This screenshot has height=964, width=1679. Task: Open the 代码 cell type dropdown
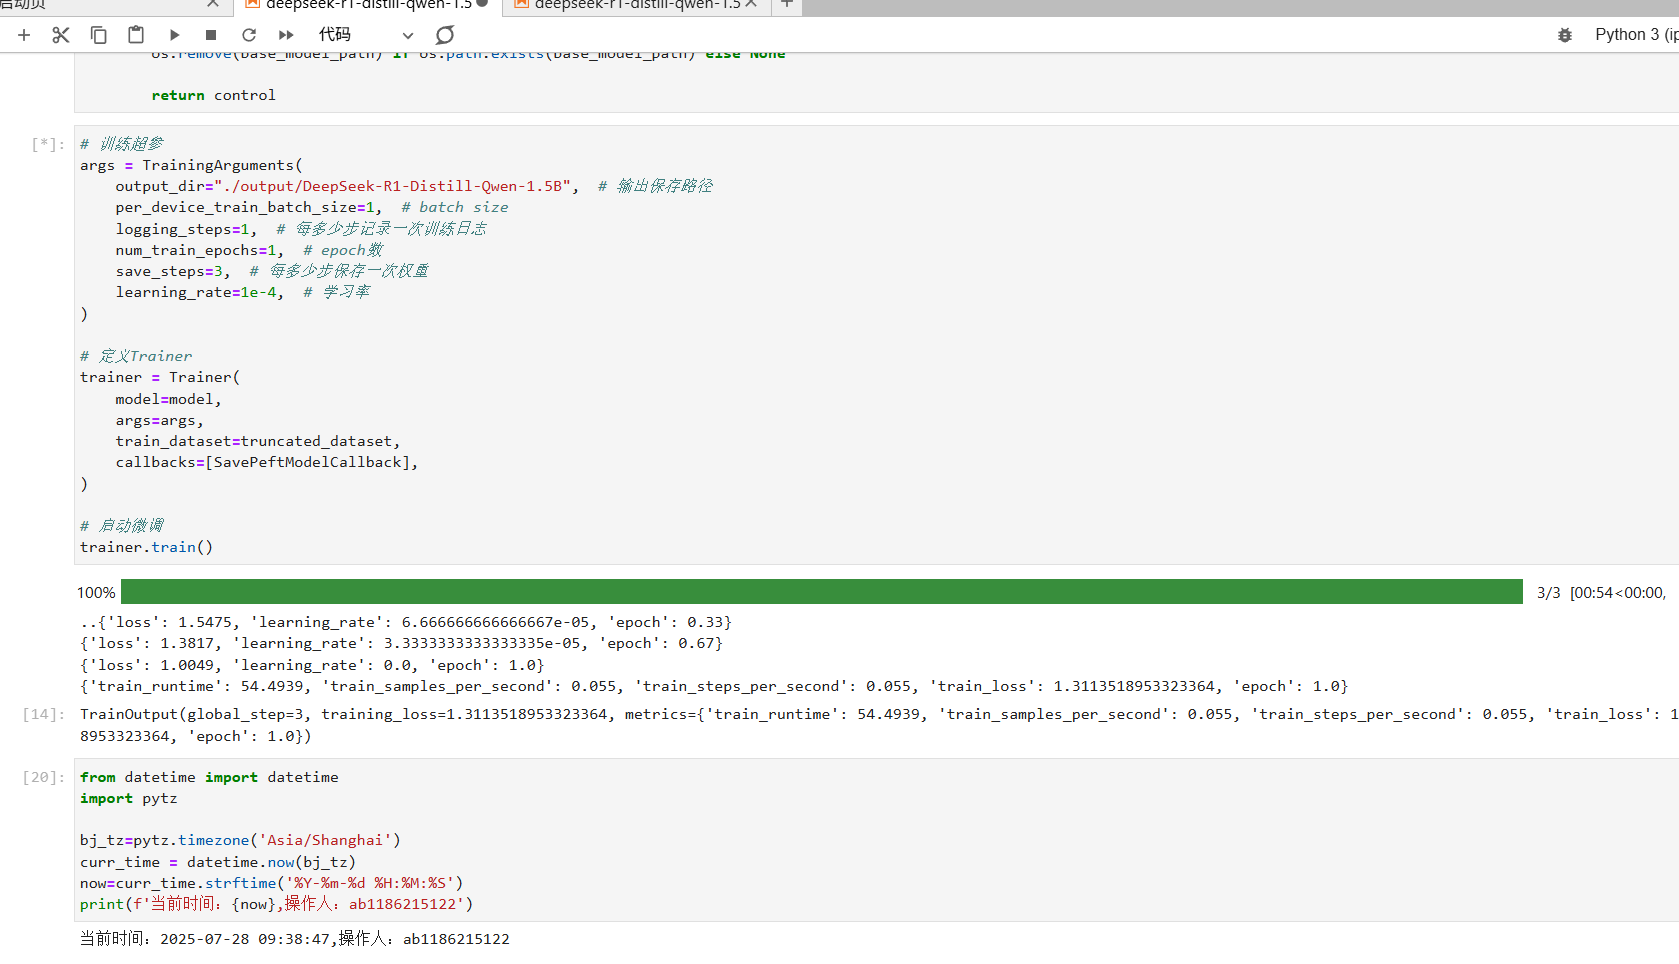click(x=365, y=35)
